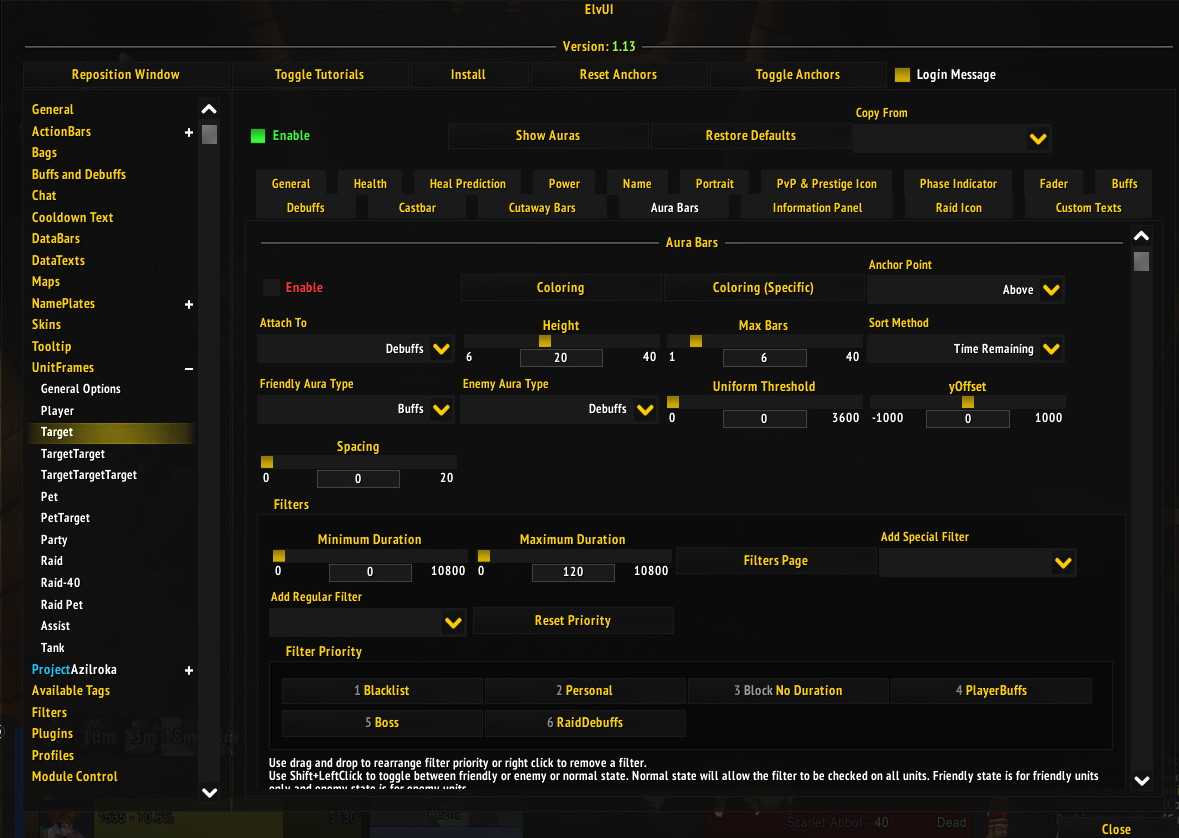Image resolution: width=1179 pixels, height=838 pixels.
Task: Click the Show Auras button
Action: 547,135
